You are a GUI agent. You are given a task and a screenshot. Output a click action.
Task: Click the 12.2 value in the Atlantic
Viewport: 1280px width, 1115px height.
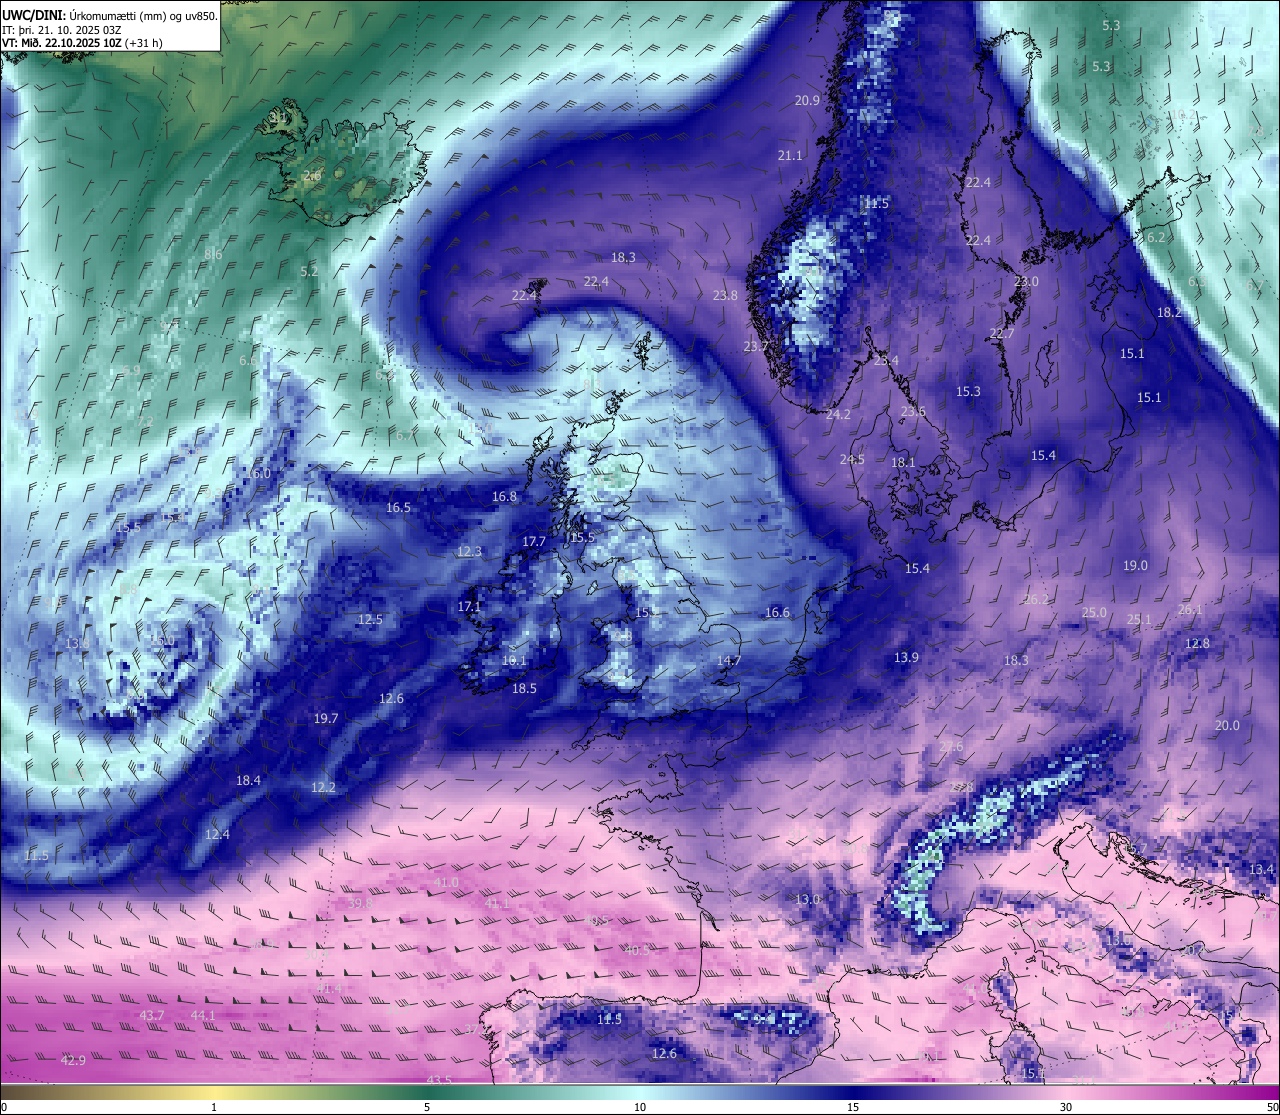[x=323, y=787]
